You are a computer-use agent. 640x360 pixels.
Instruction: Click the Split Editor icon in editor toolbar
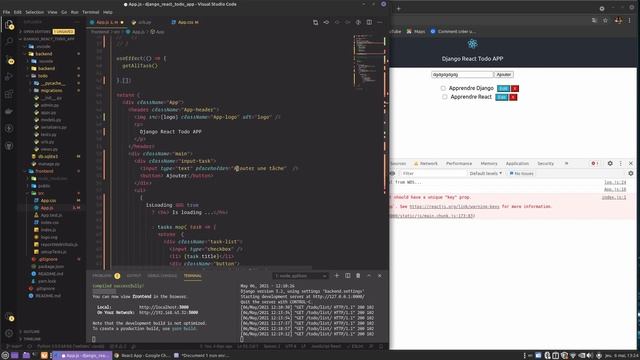click(369, 22)
